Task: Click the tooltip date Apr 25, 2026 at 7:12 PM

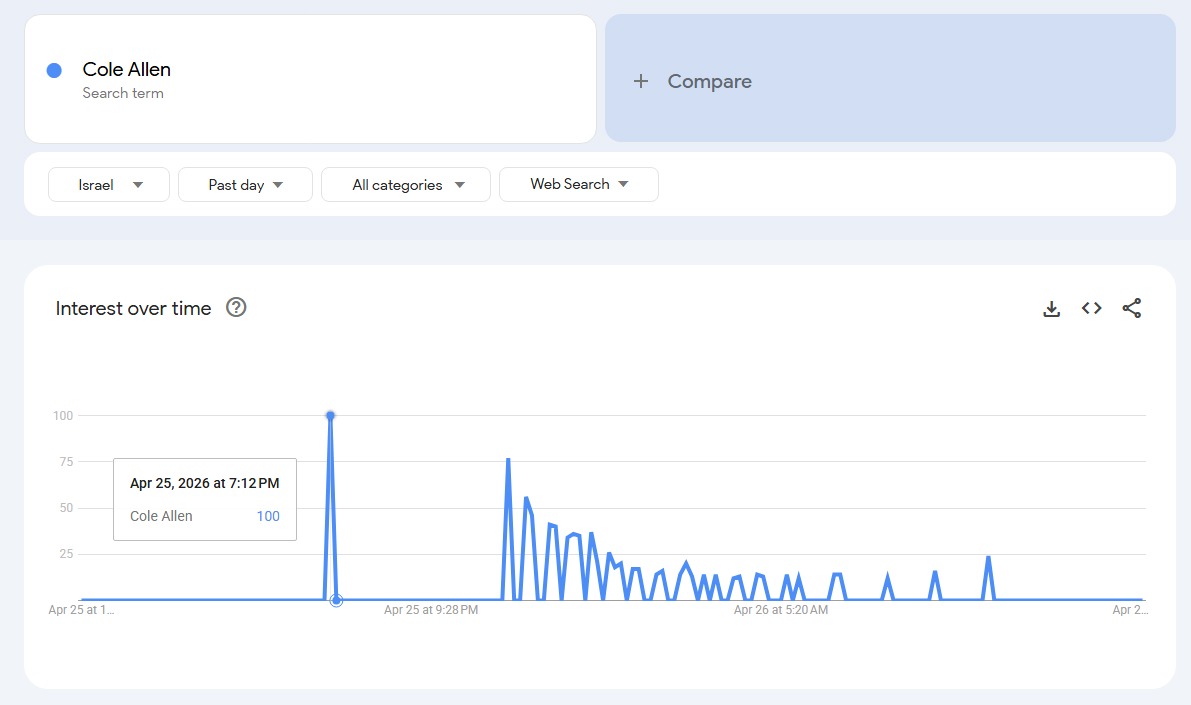Action: [204, 483]
